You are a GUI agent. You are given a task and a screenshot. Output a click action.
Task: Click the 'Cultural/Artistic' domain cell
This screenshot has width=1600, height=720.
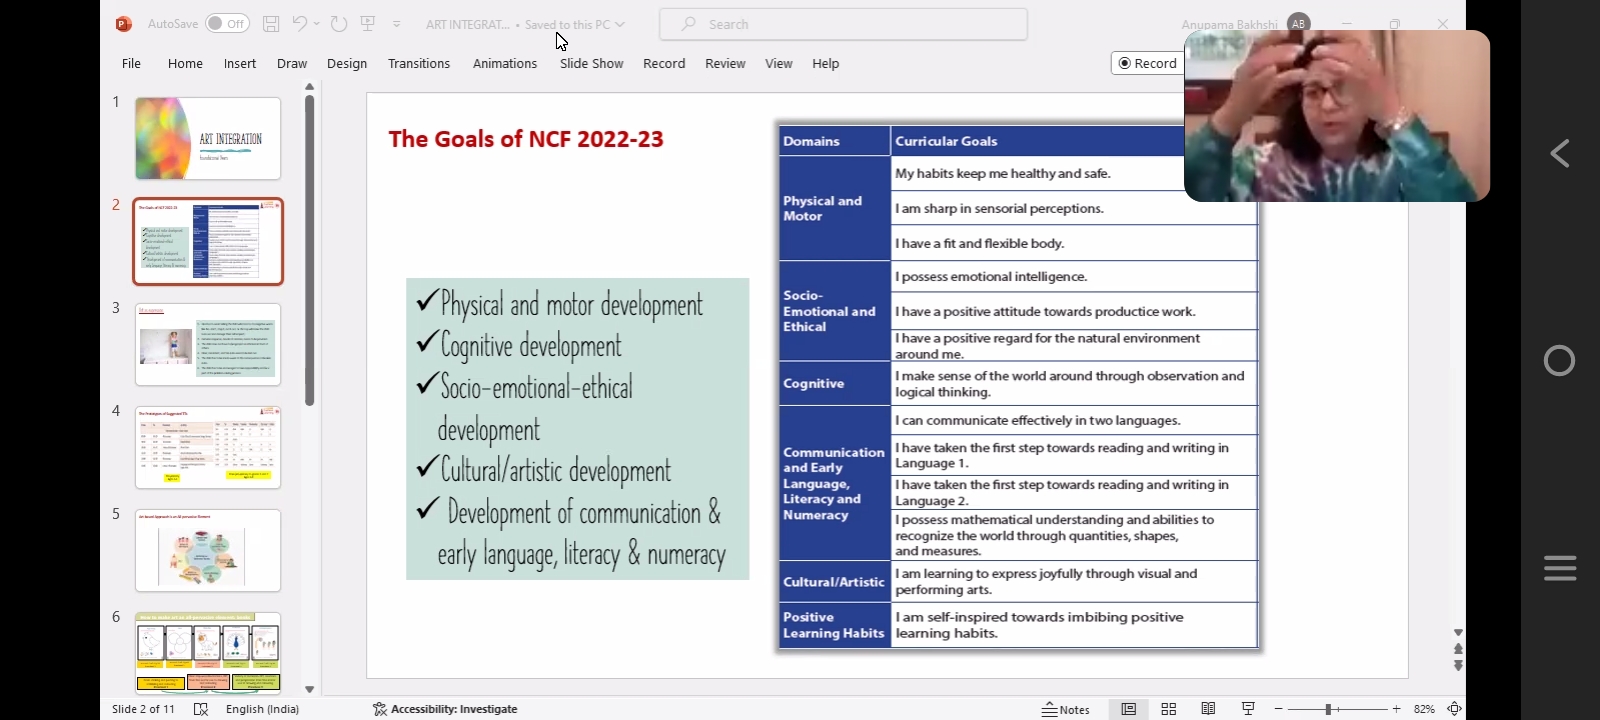[x=834, y=582]
